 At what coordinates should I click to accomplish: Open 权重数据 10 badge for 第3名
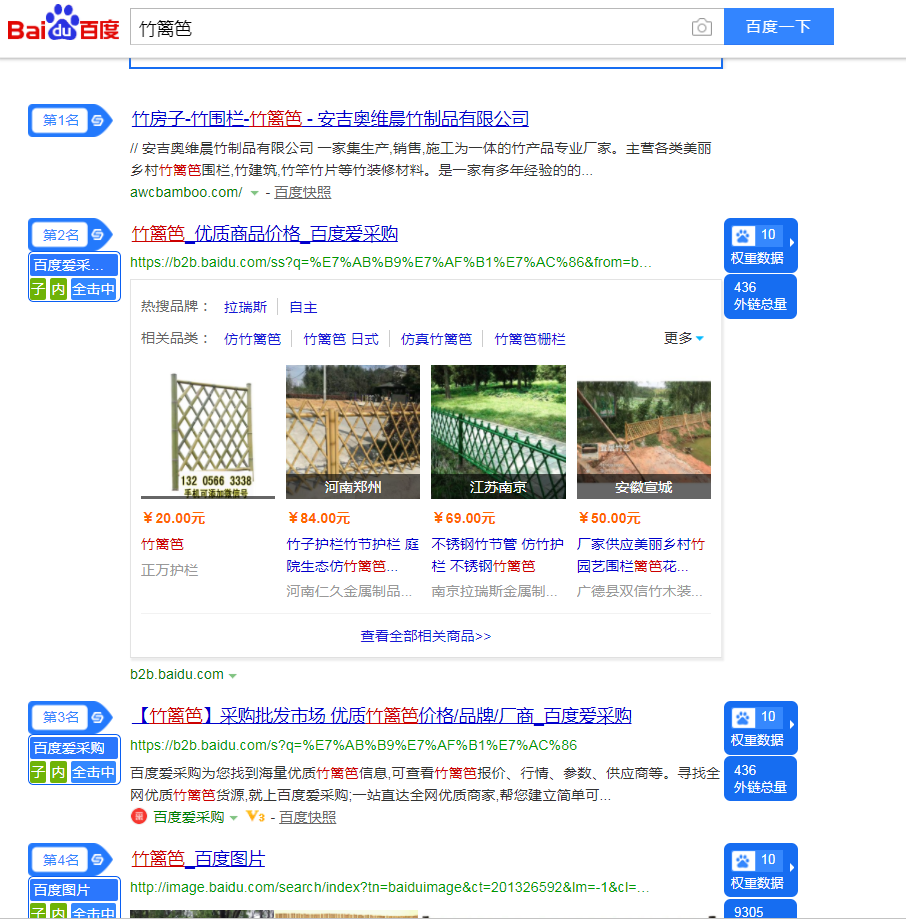pos(760,728)
